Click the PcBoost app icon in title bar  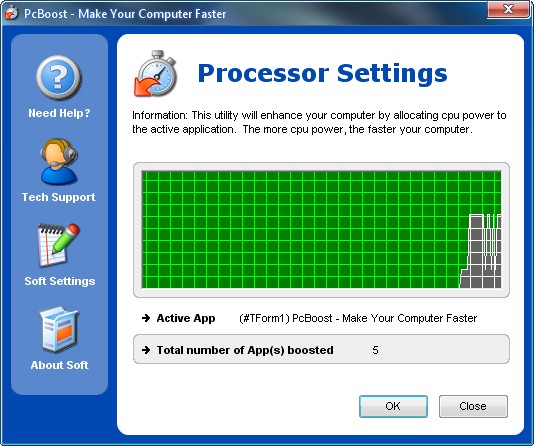(12, 13)
